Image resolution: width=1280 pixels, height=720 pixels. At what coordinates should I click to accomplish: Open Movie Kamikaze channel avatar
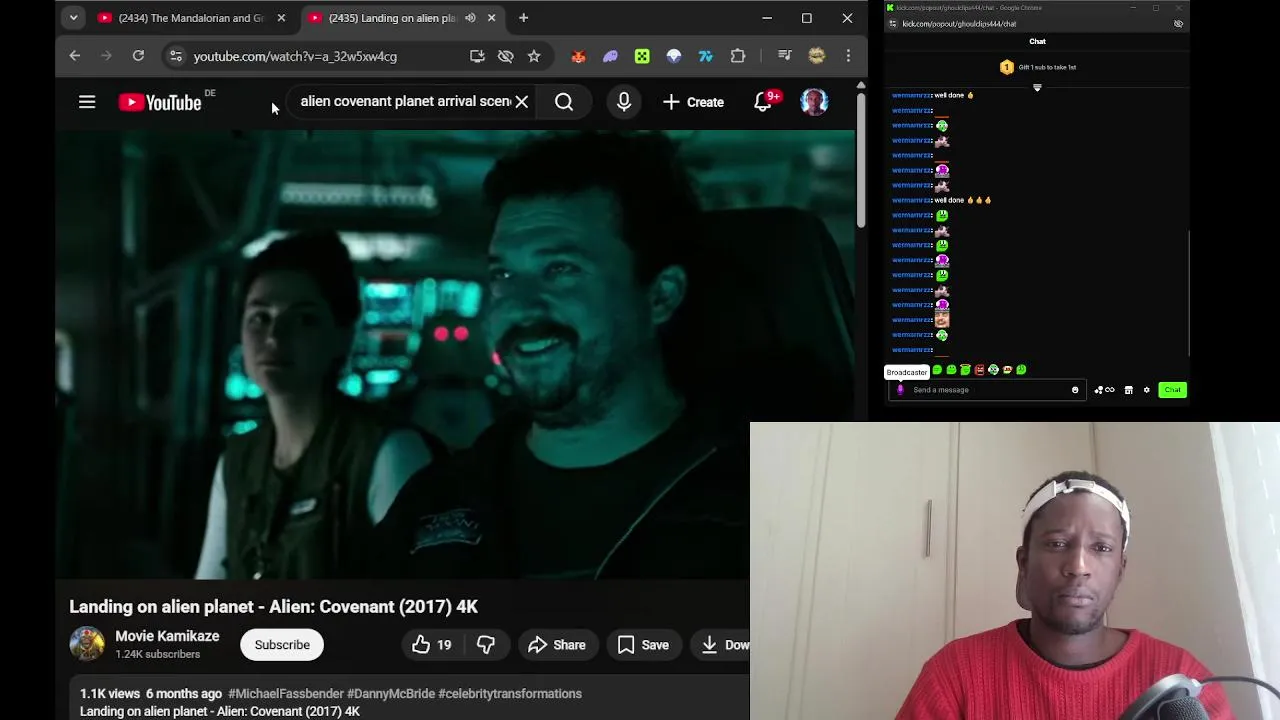point(87,644)
